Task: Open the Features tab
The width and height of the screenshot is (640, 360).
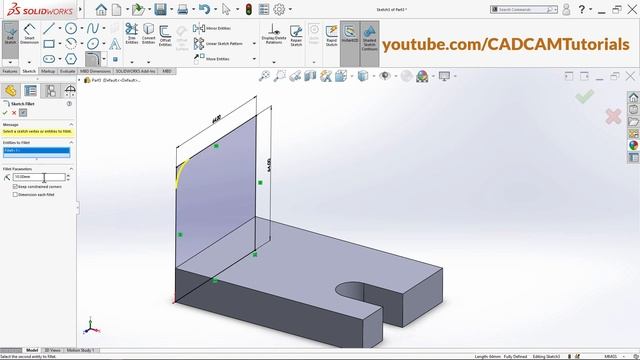Action: [x=10, y=71]
